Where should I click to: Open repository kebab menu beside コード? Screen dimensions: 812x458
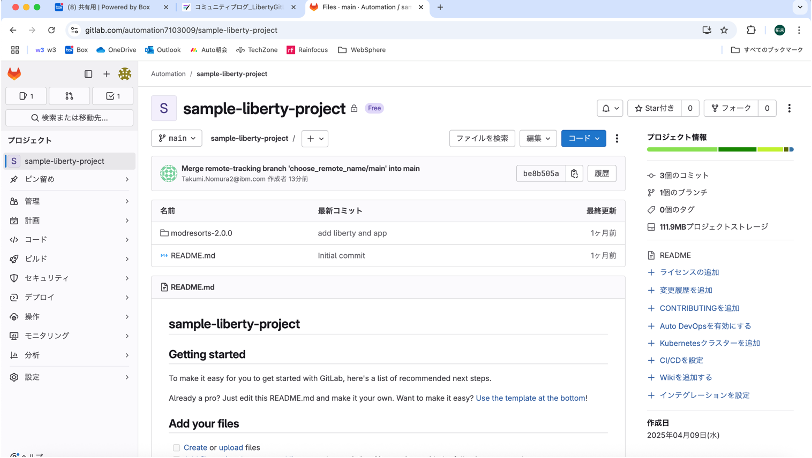(617, 138)
